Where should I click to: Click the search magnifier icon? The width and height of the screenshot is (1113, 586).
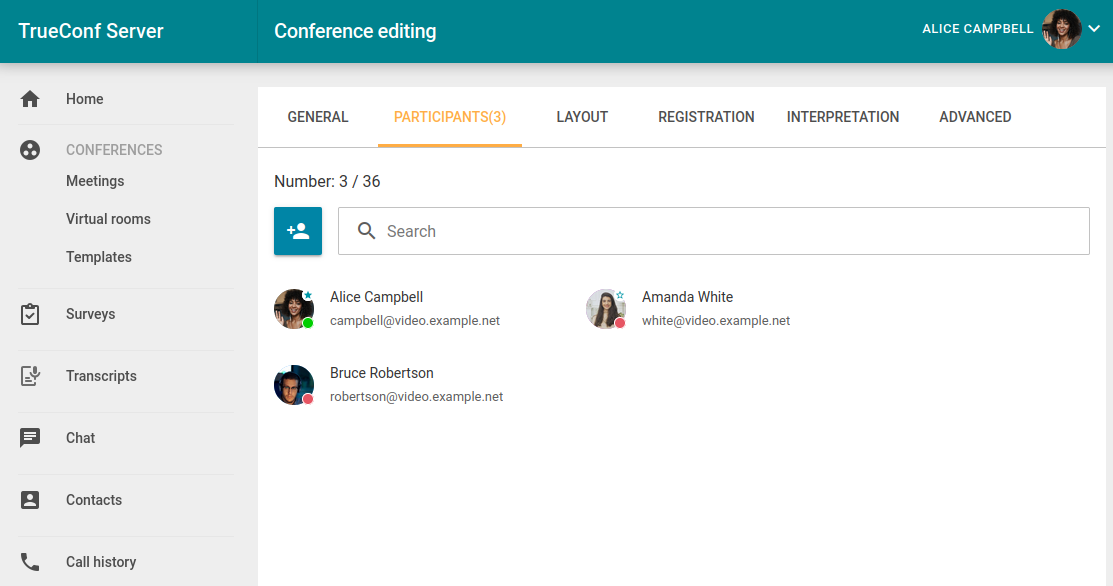367,231
